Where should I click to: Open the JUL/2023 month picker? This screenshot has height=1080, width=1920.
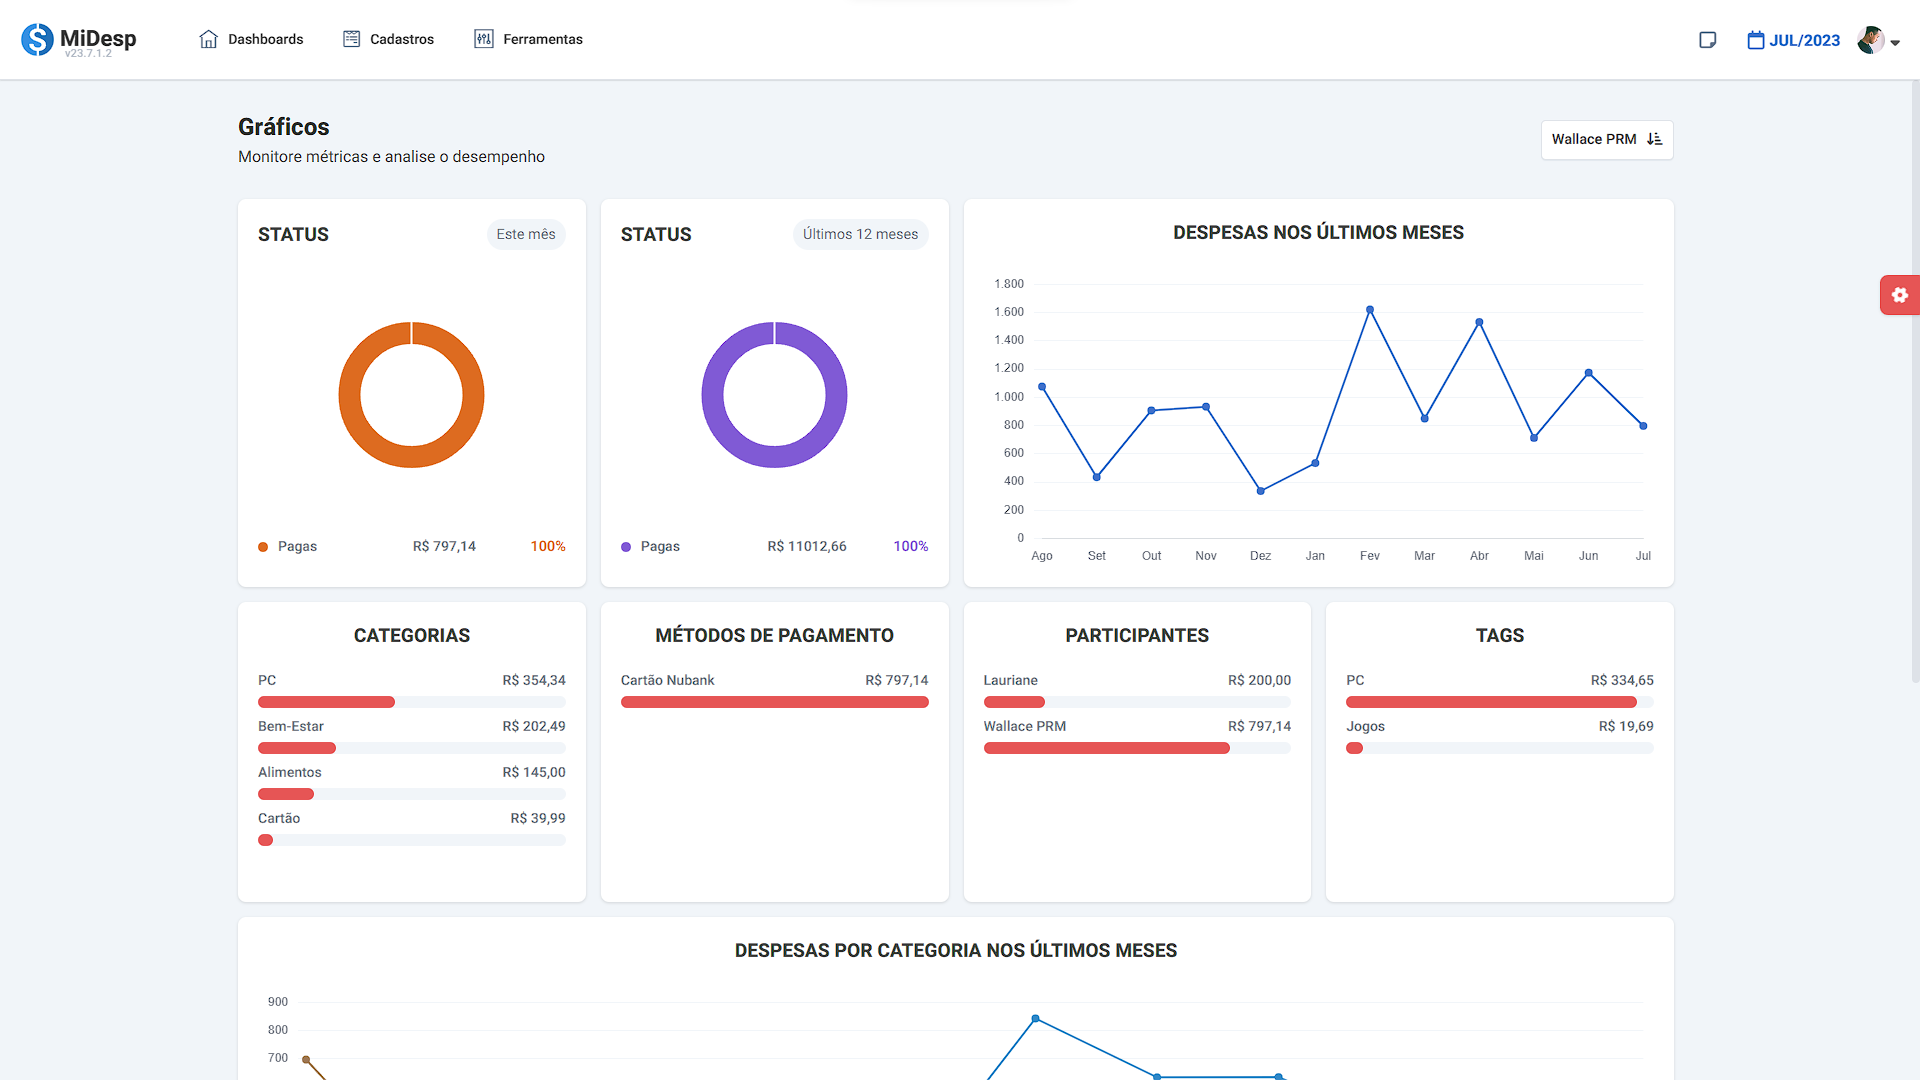tap(1804, 40)
